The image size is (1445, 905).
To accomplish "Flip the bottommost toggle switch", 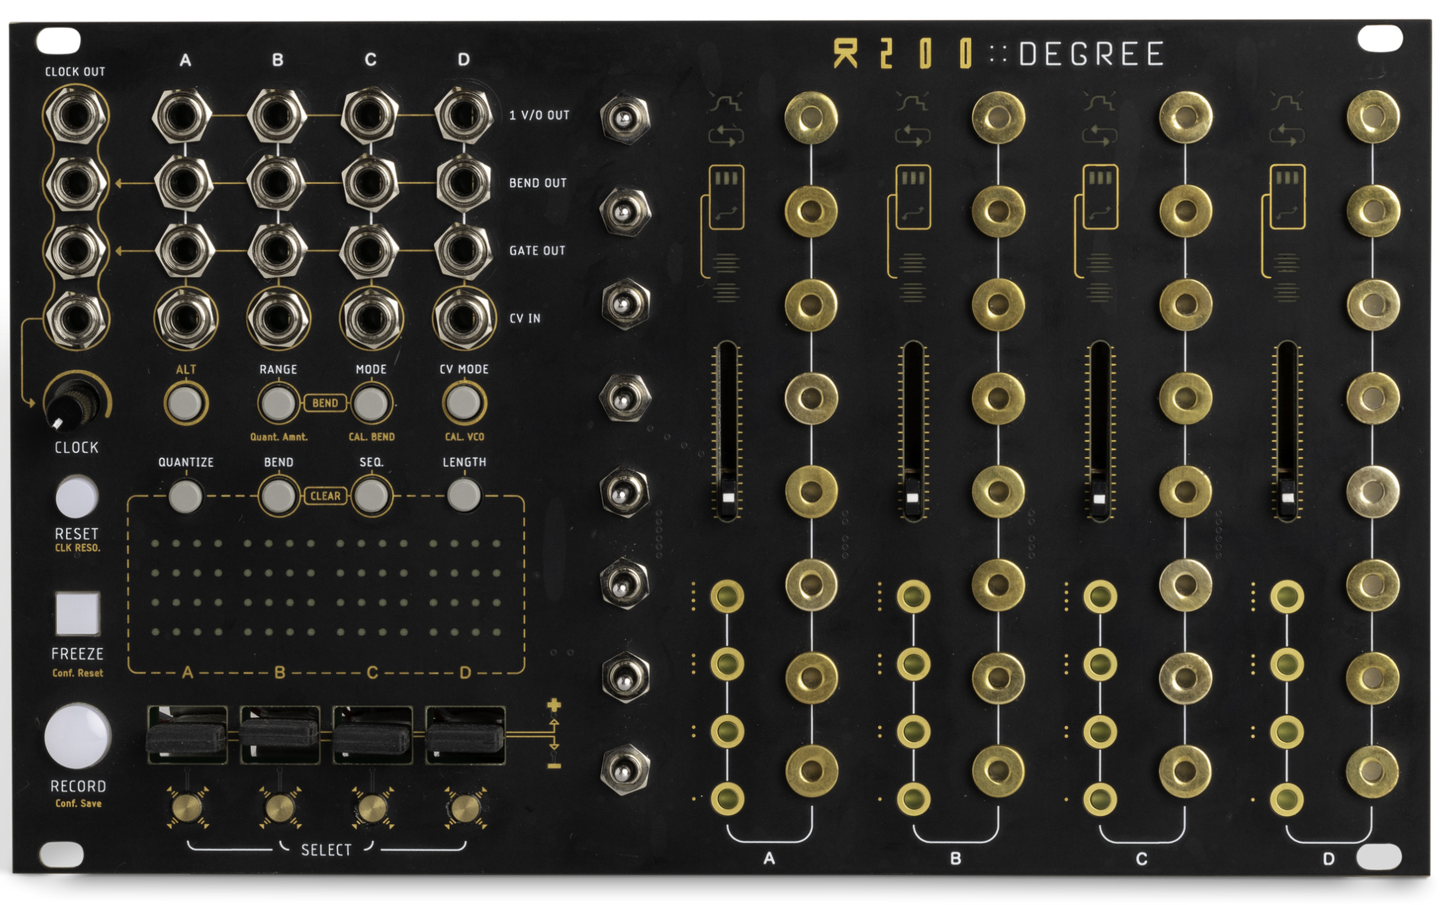I will coord(625,768).
